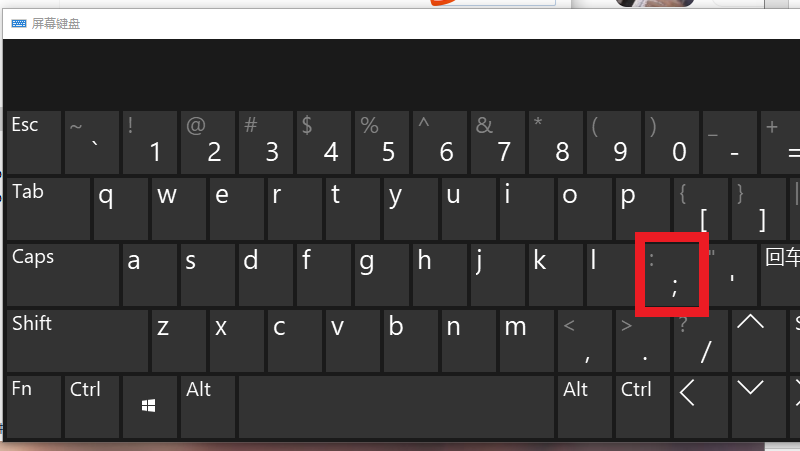
Task: Click the space bar
Action: [396, 407]
